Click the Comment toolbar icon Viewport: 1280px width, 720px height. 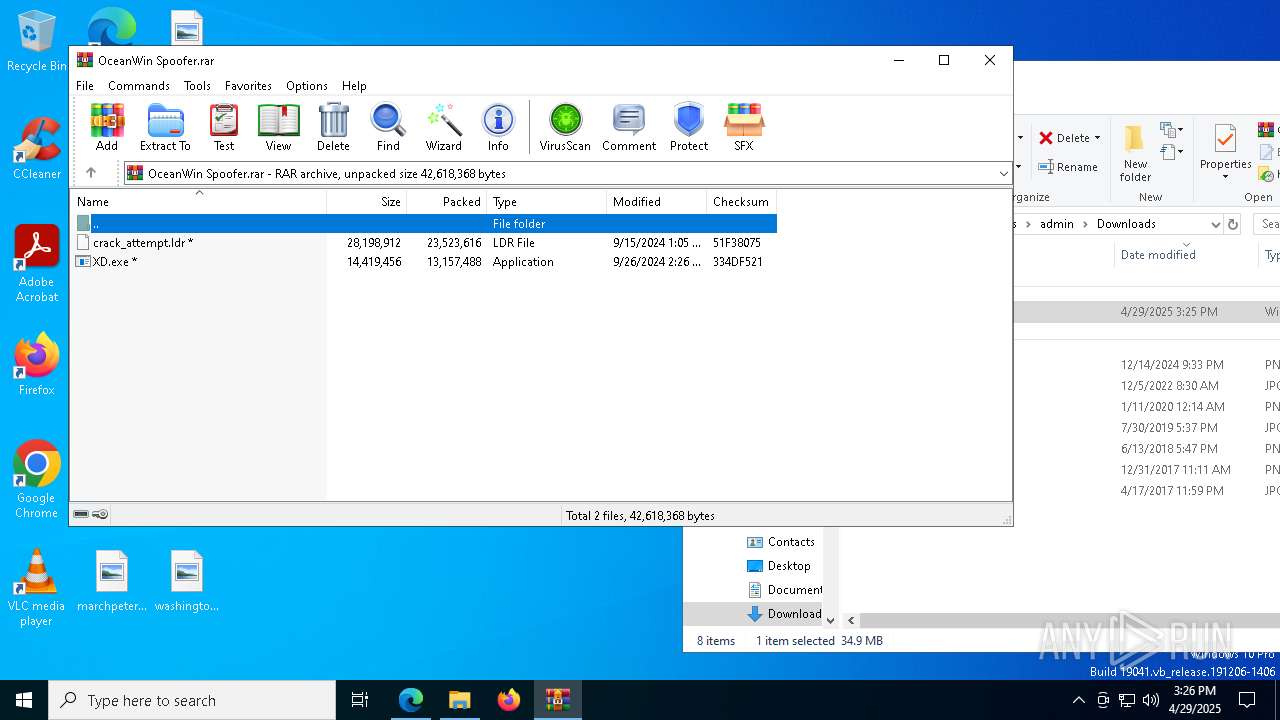tap(629, 127)
